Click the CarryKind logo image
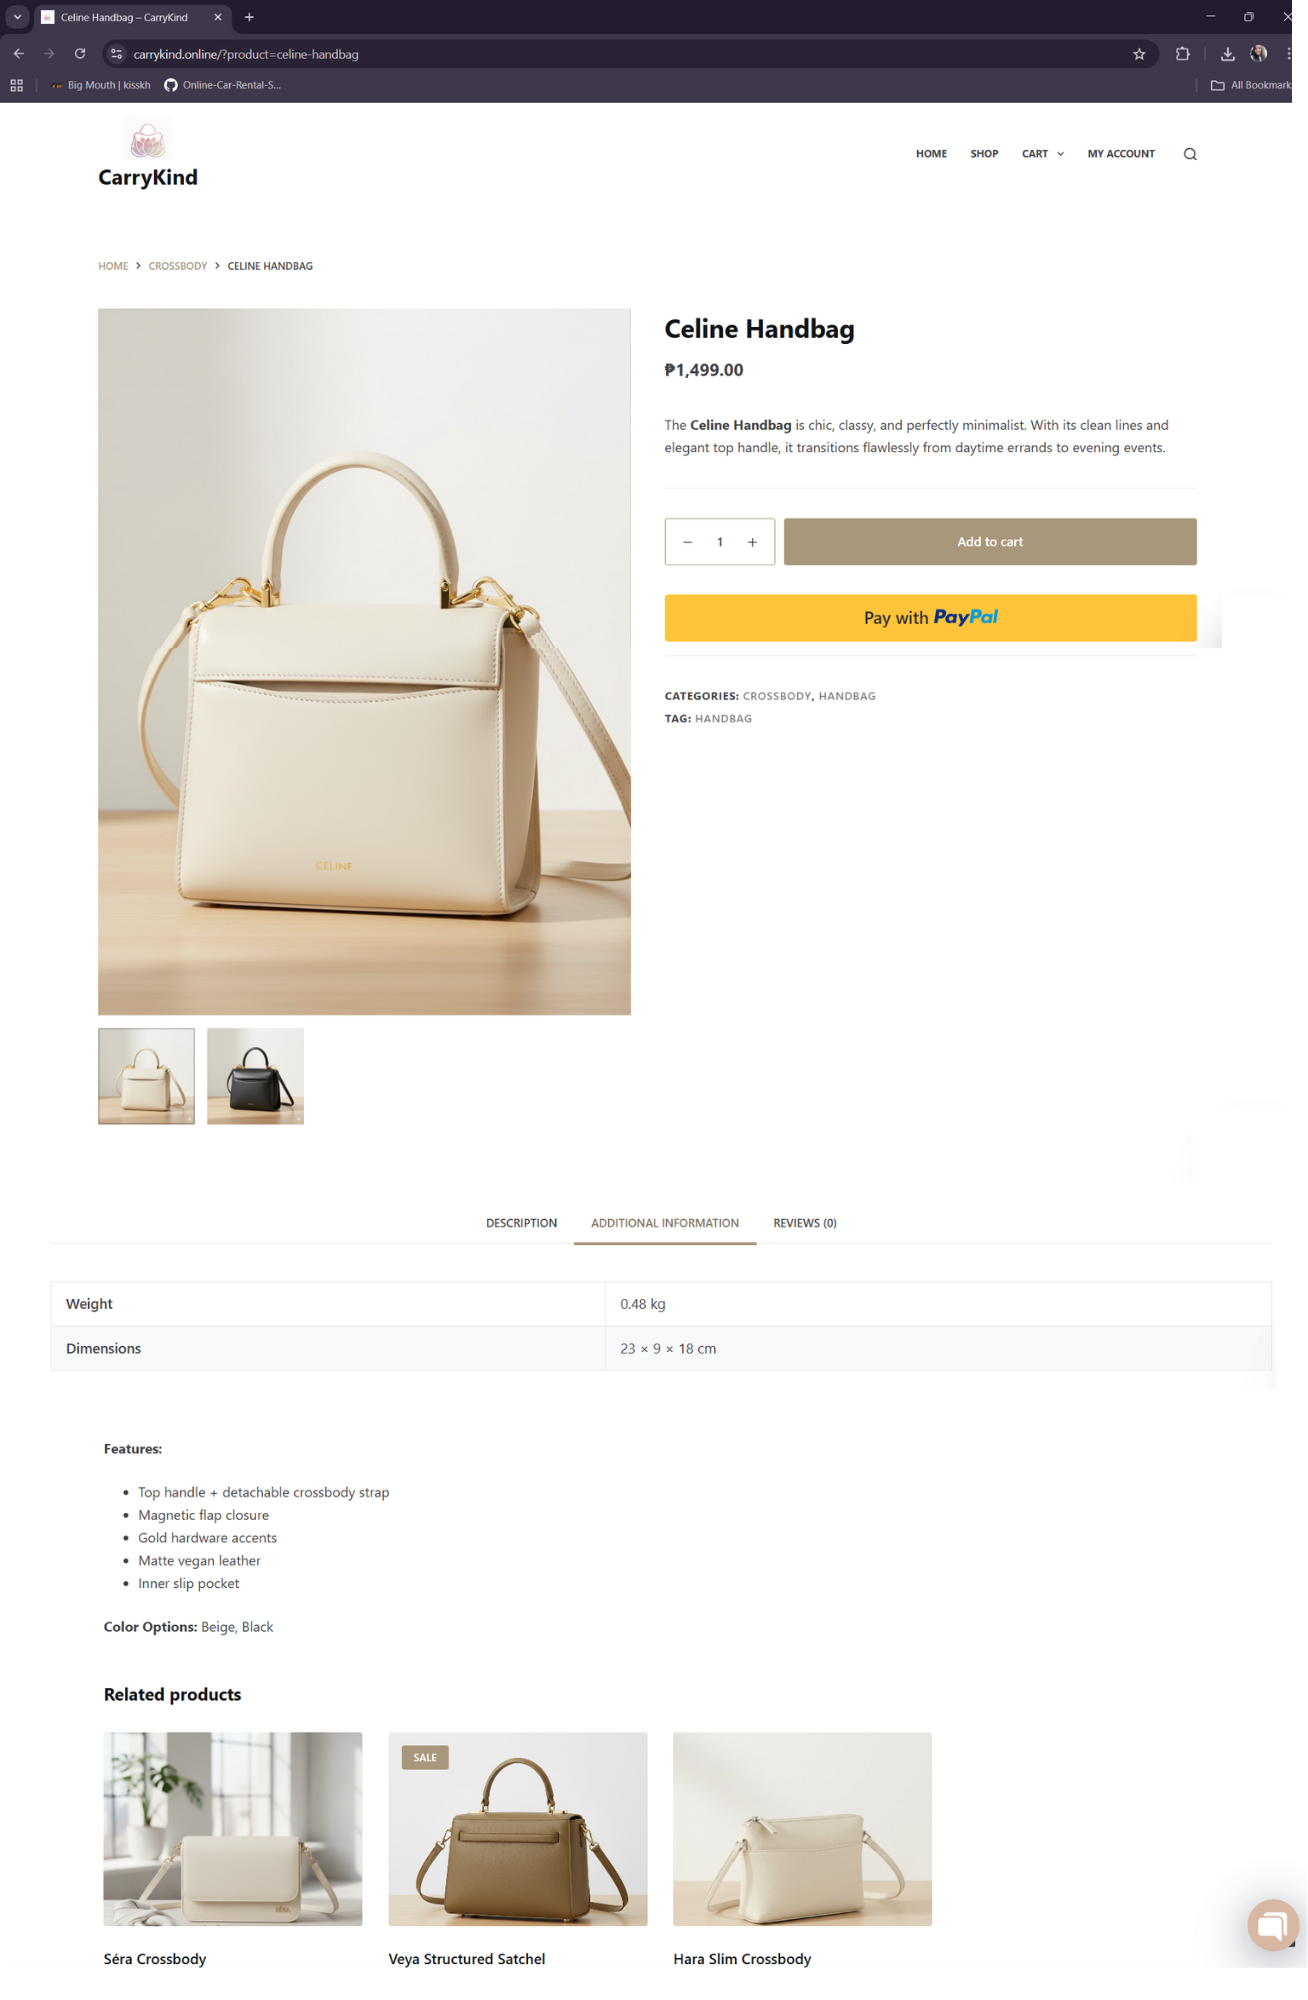The image size is (1308, 2000). (148, 139)
